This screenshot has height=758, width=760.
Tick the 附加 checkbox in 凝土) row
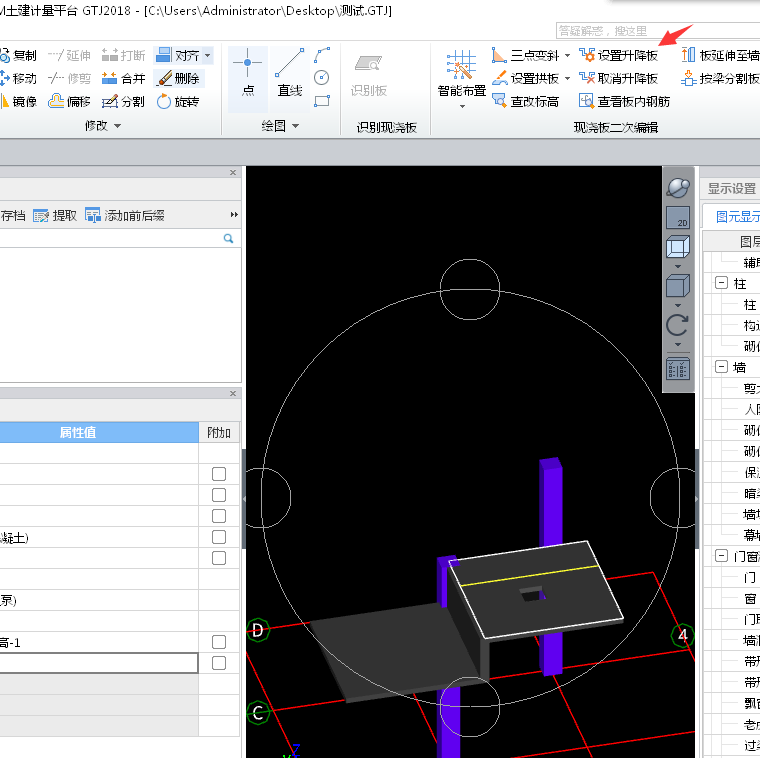tap(219, 537)
